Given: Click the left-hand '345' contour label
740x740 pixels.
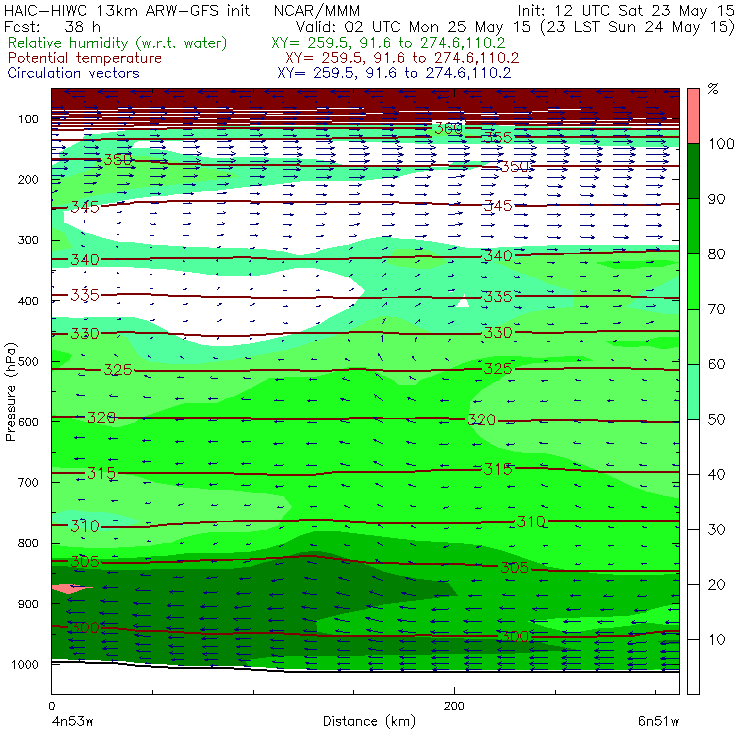Looking at the screenshot, I should pos(85,207).
